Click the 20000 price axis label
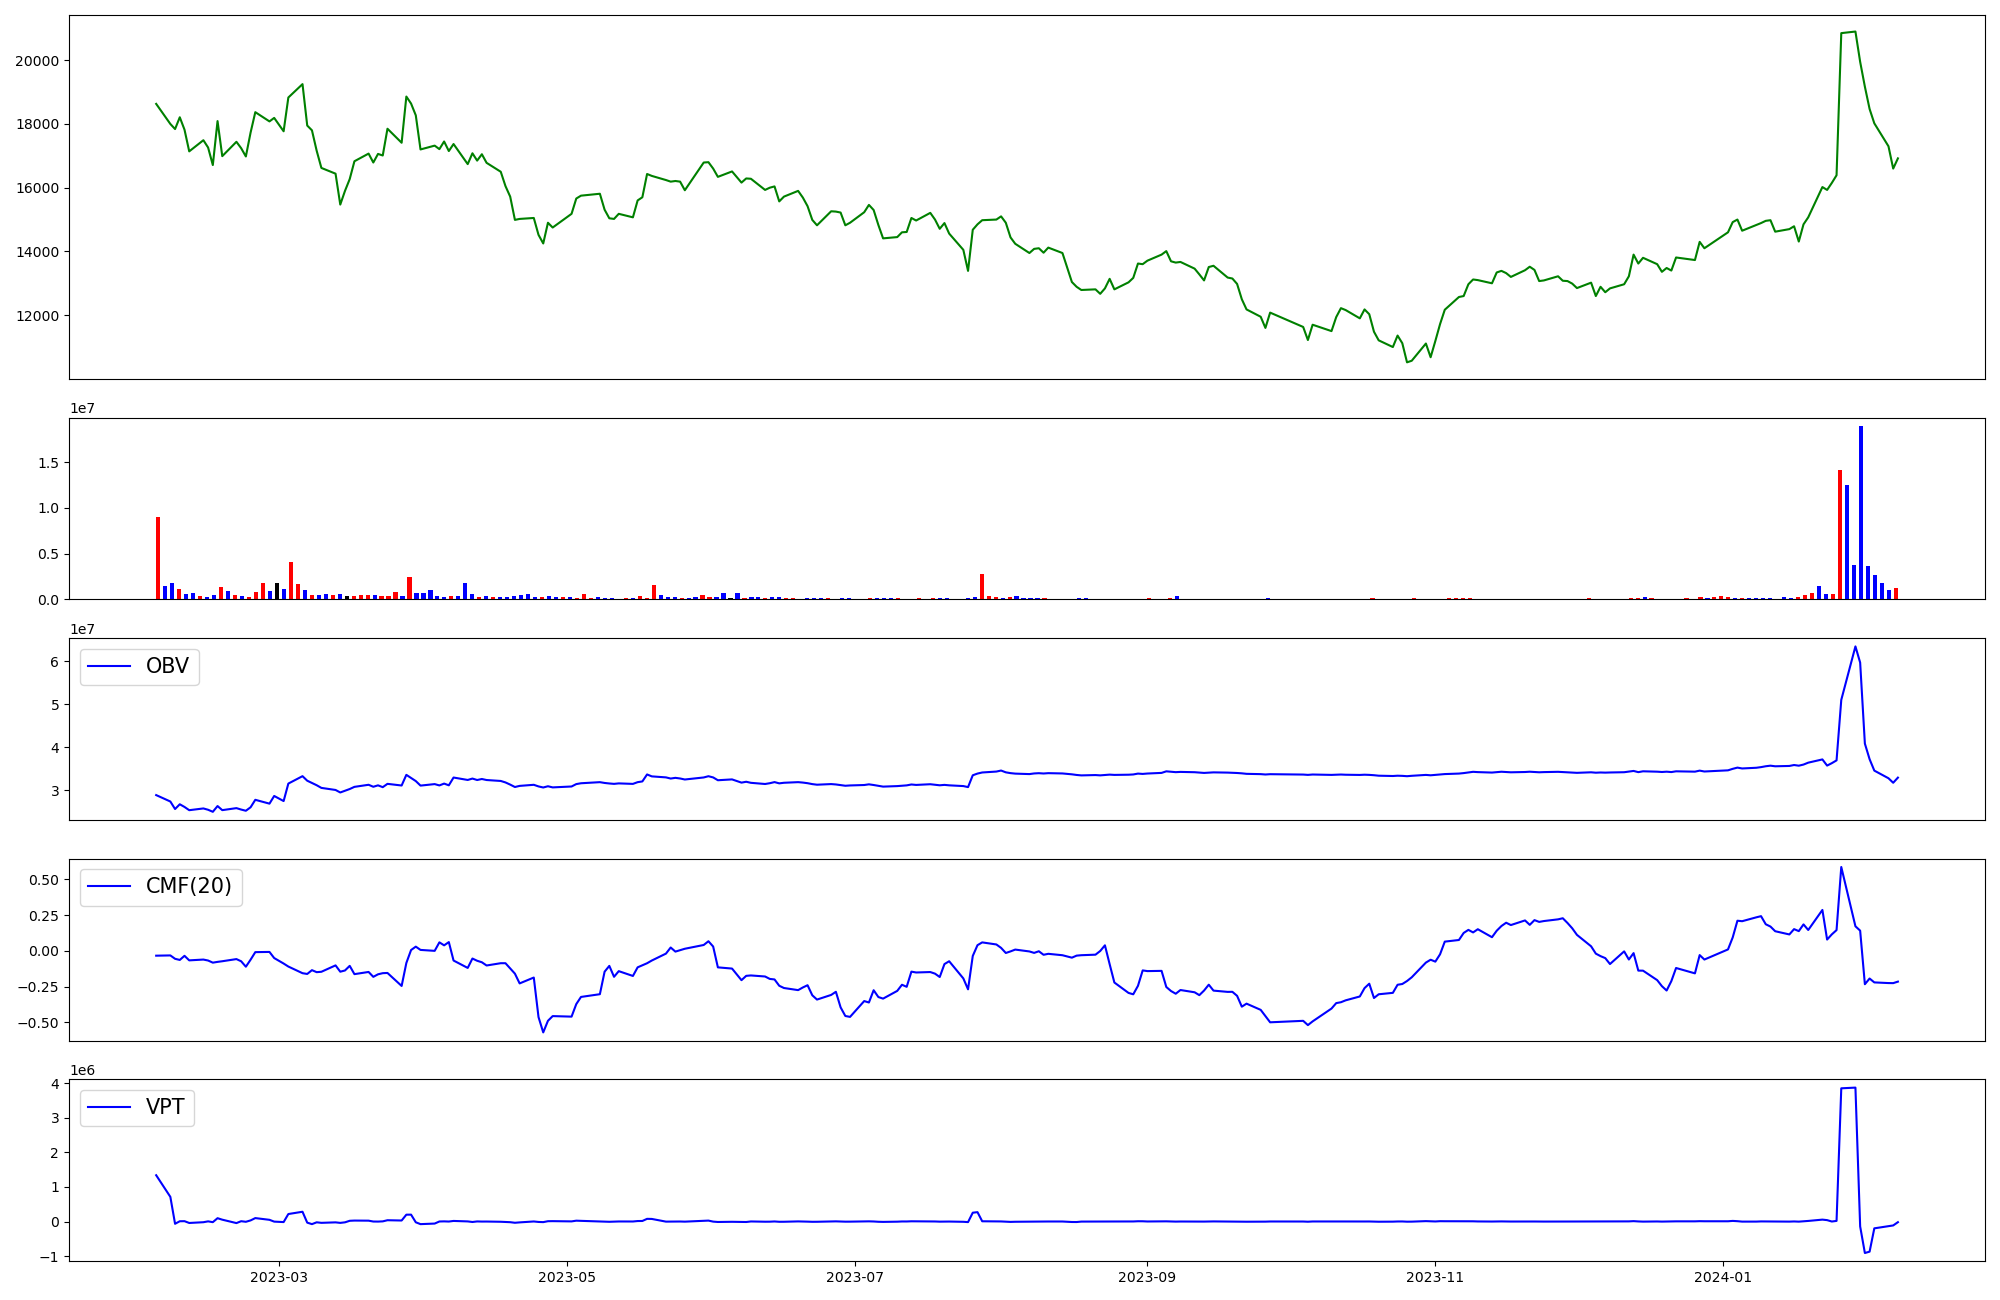The height and width of the screenshot is (1300, 2000). (37, 61)
